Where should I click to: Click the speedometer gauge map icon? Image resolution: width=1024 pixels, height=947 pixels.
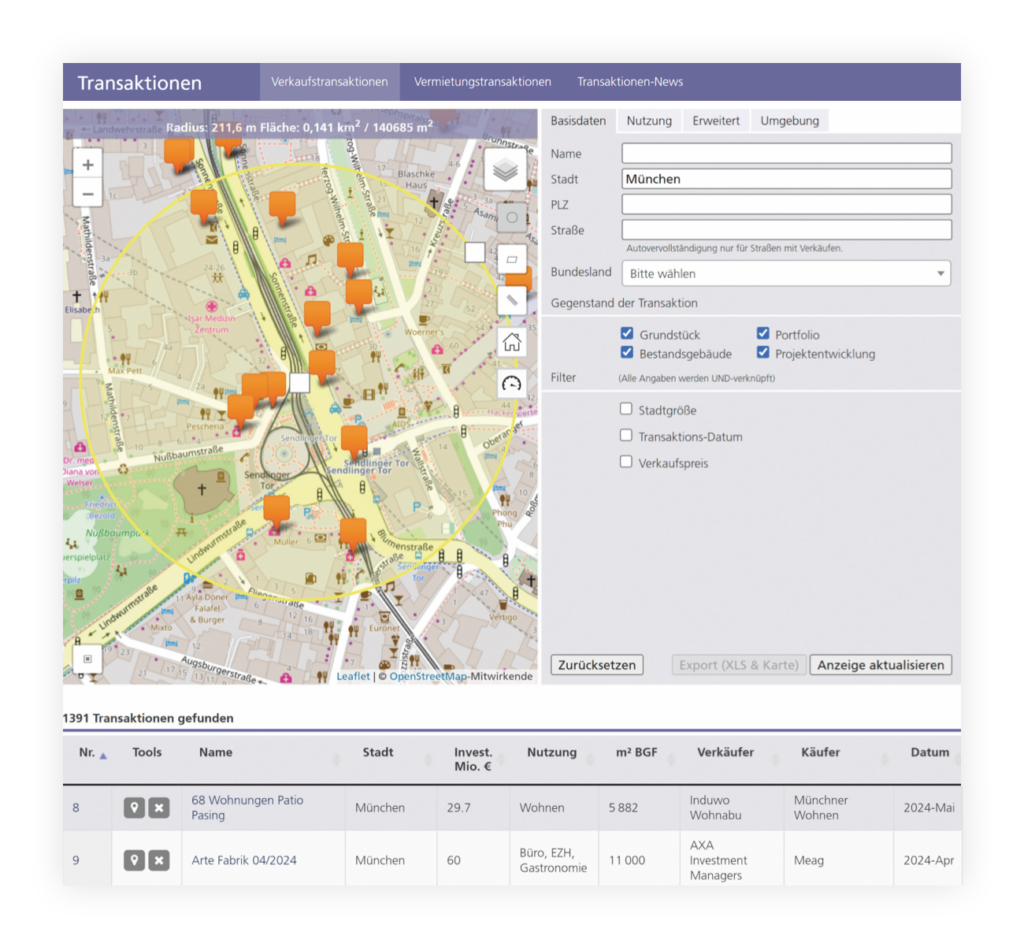click(x=512, y=384)
